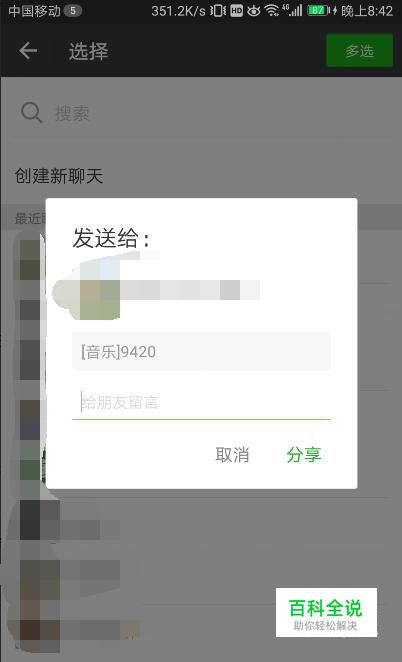Tap the notification count badge 5

[x=72, y=11]
